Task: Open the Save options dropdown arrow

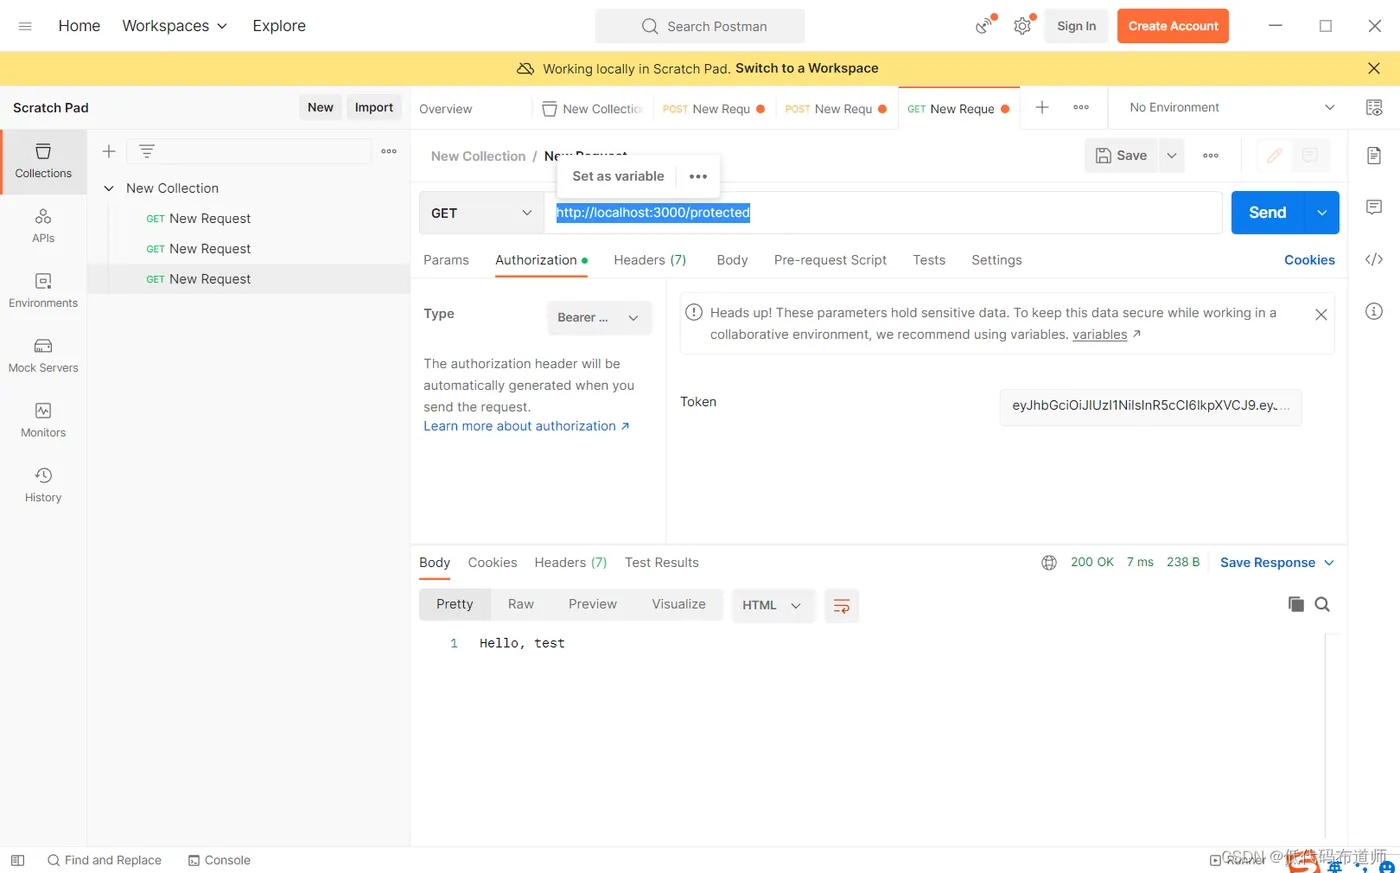Action: [1172, 155]
